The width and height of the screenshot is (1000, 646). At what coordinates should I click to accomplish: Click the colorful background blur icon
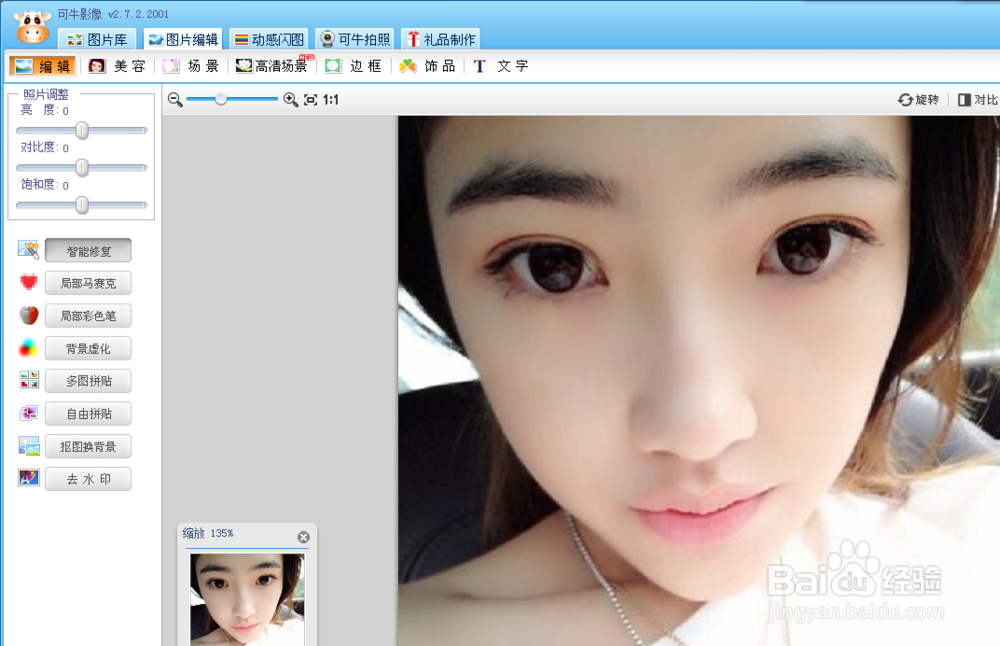[29, 348]
